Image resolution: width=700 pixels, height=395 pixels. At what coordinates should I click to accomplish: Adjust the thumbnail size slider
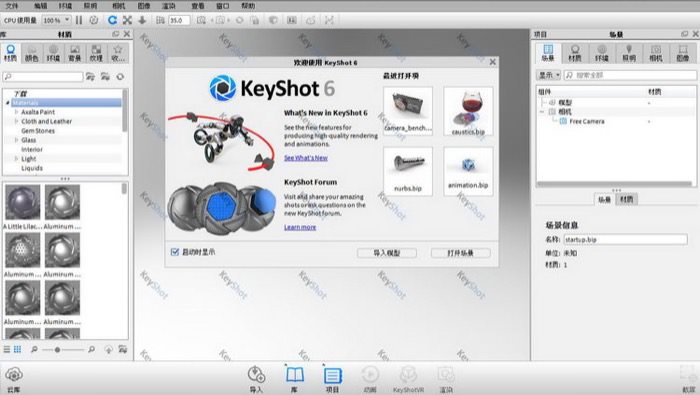tap(58, 349)
